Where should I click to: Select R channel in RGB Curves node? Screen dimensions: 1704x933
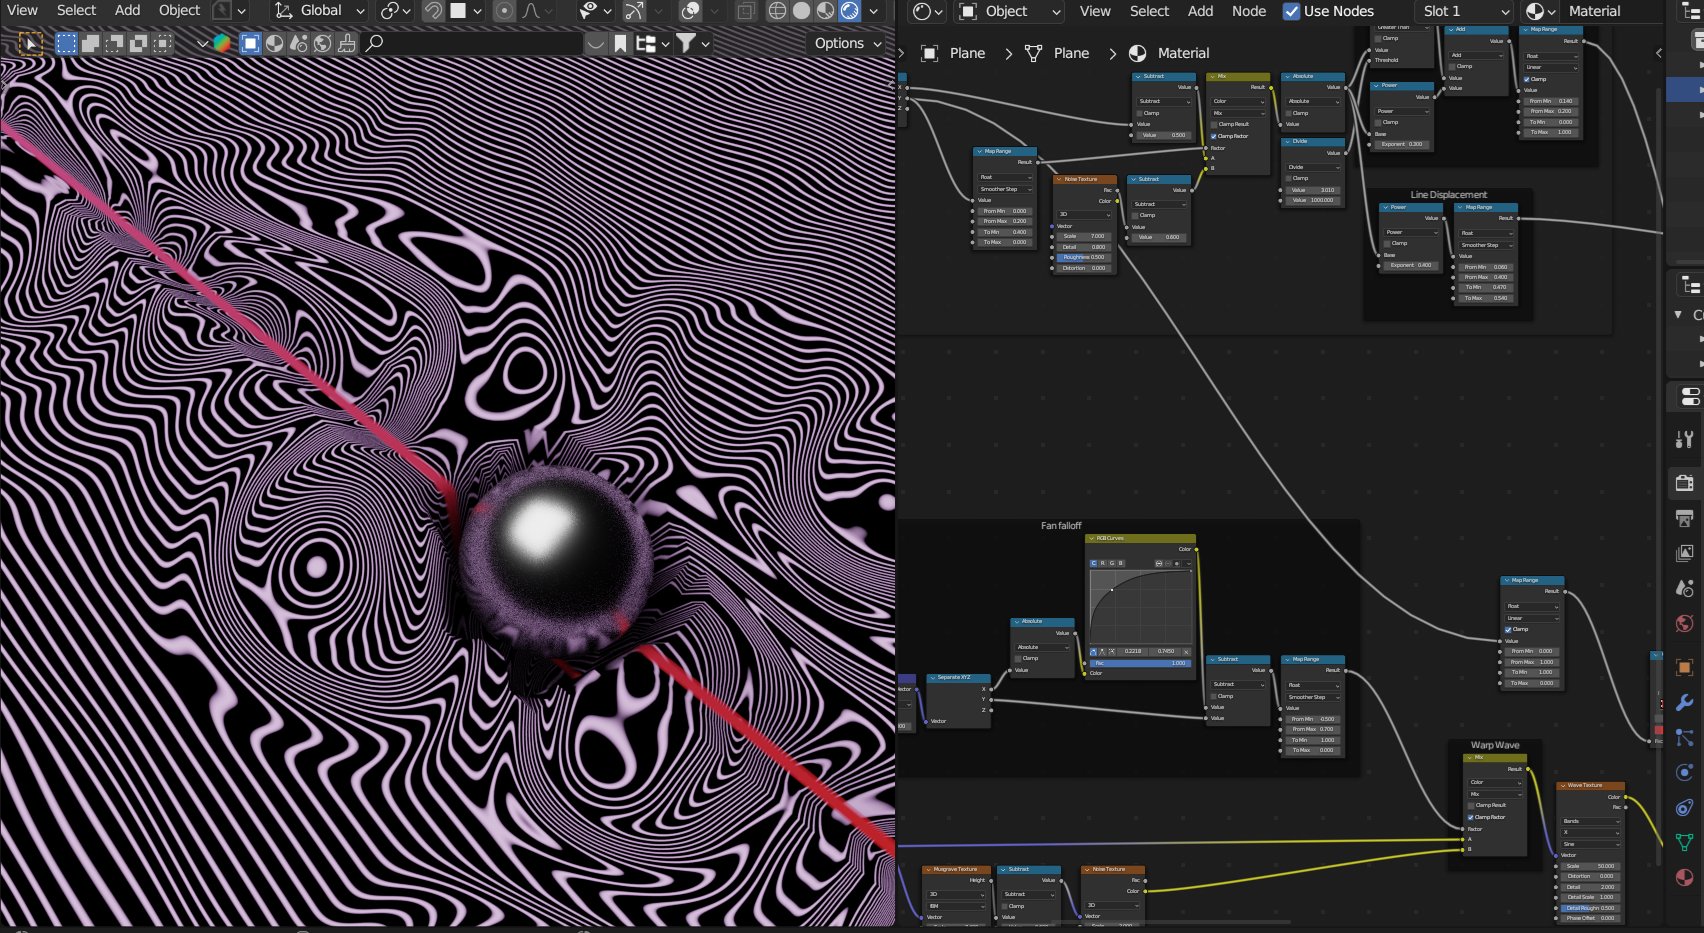click(1103, 563)
